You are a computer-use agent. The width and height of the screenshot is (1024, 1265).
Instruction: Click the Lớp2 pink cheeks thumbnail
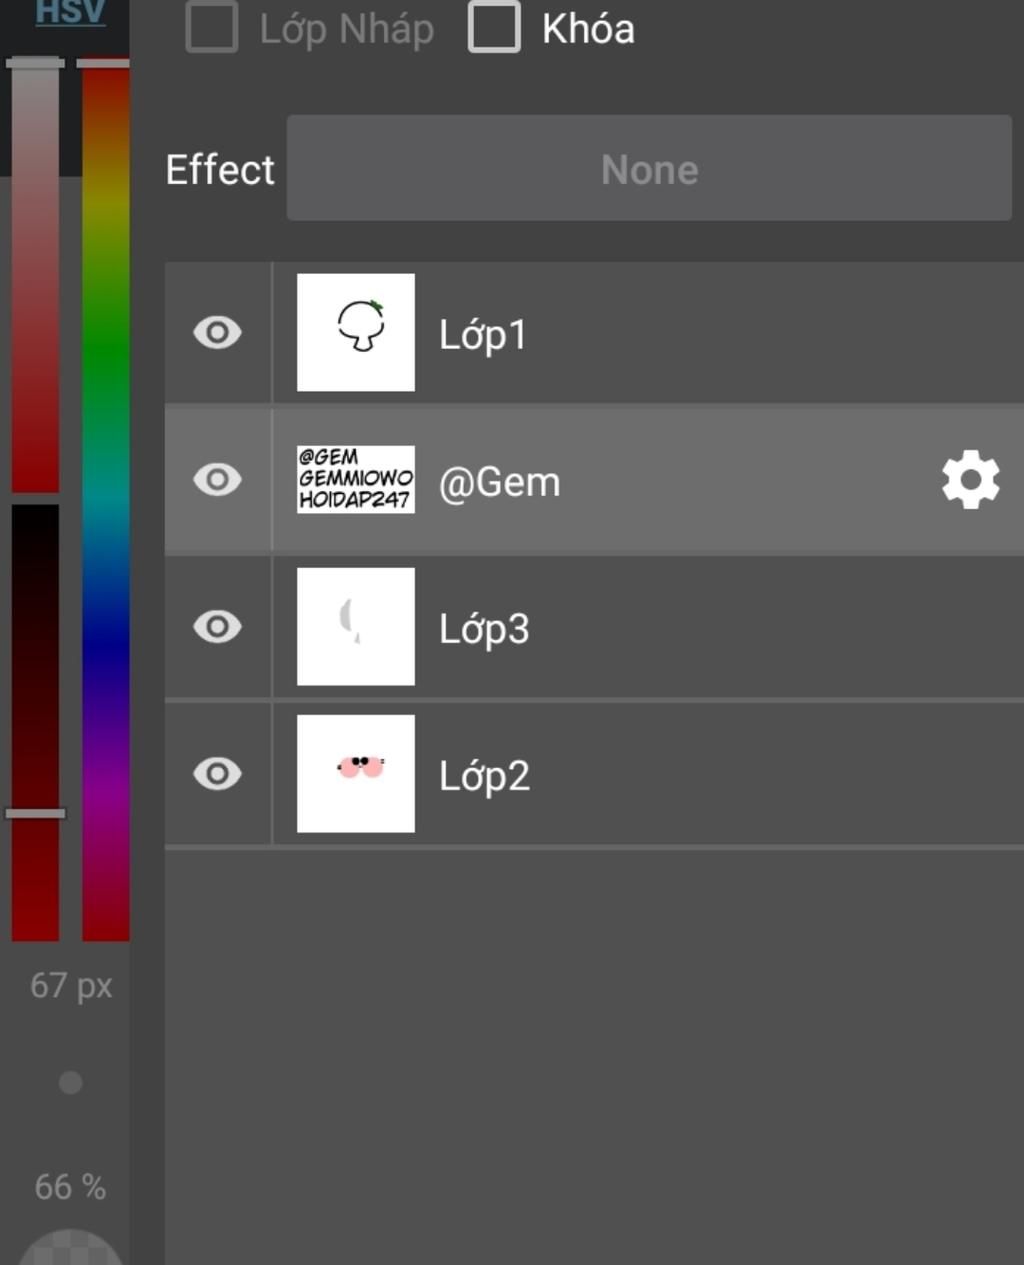(356, 774)
